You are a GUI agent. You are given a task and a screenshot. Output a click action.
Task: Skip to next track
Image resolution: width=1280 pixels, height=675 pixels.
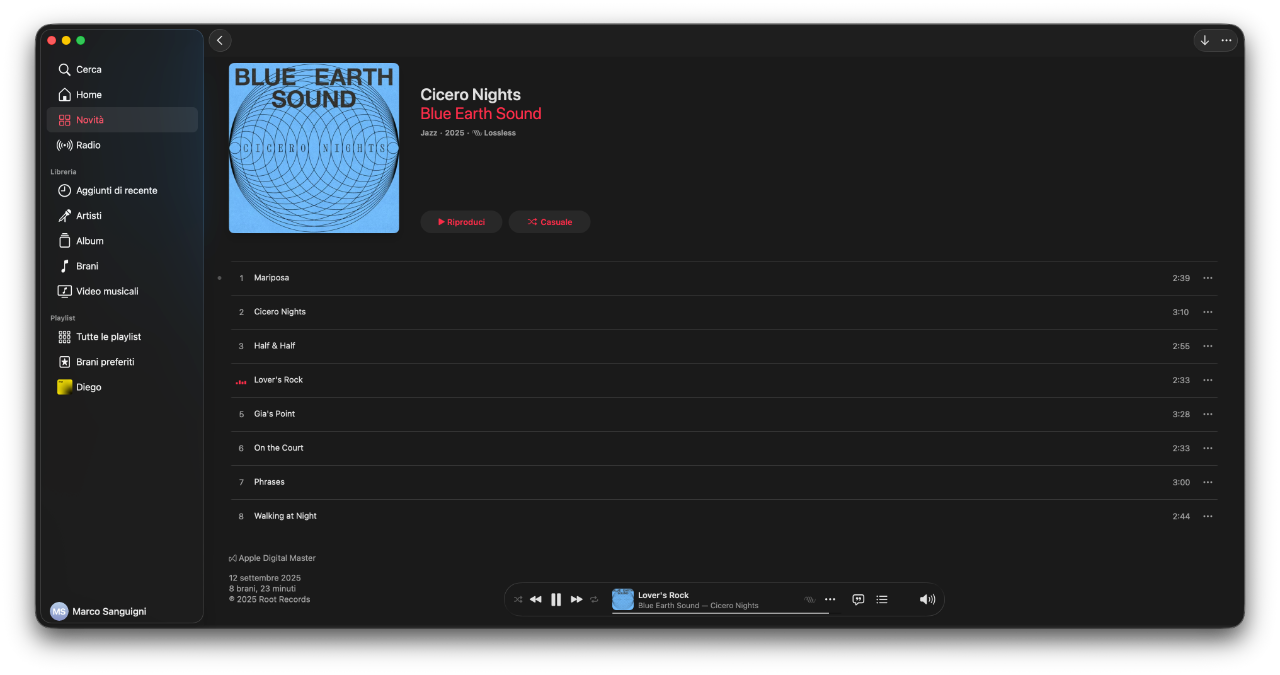pos(576,600)
